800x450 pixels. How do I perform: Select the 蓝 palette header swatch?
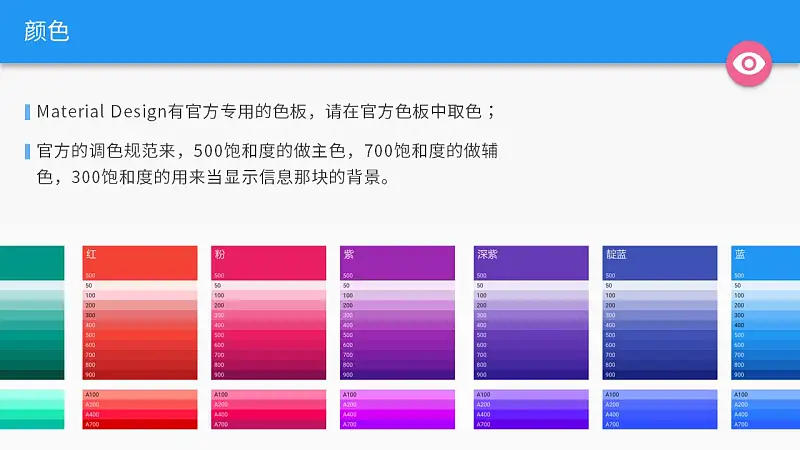(765, 263)
